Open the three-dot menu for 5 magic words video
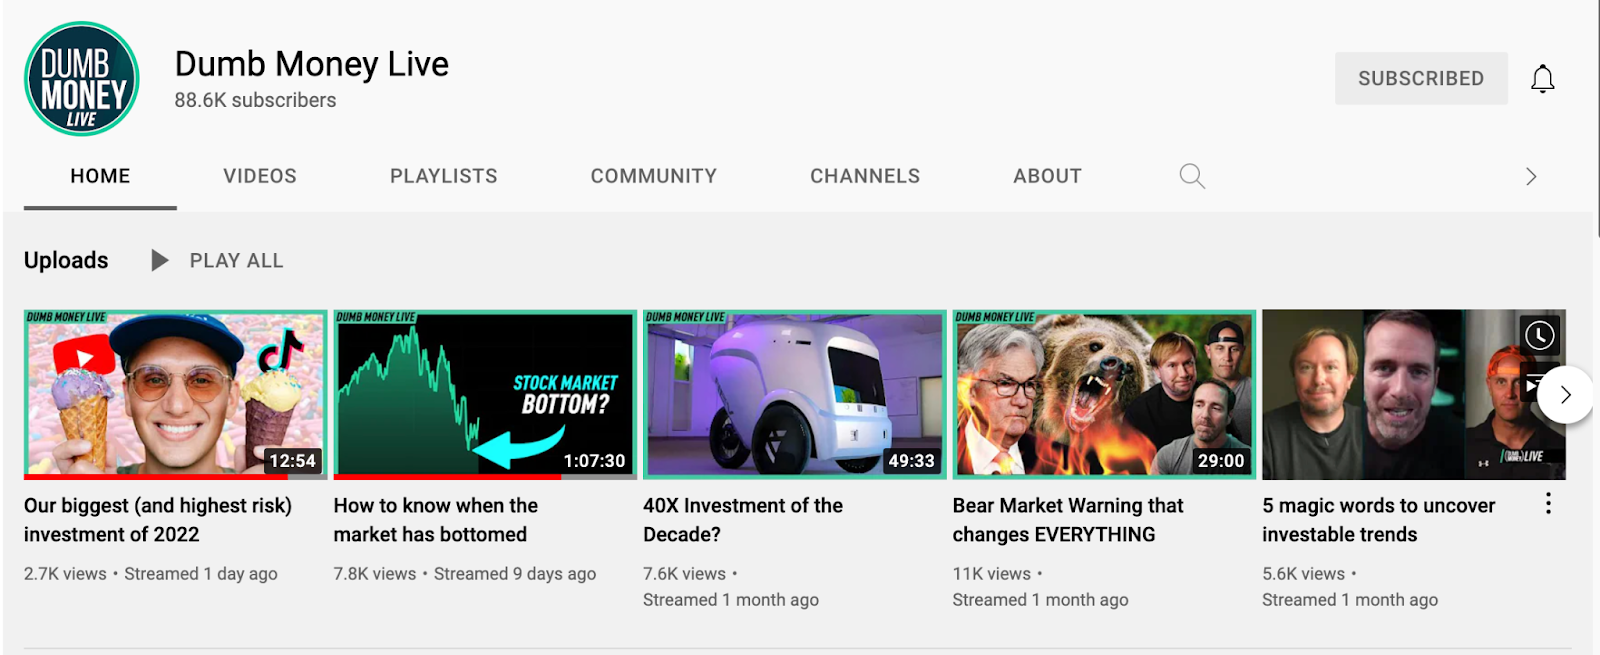 pyautogui.click(x=1548, y=503)
